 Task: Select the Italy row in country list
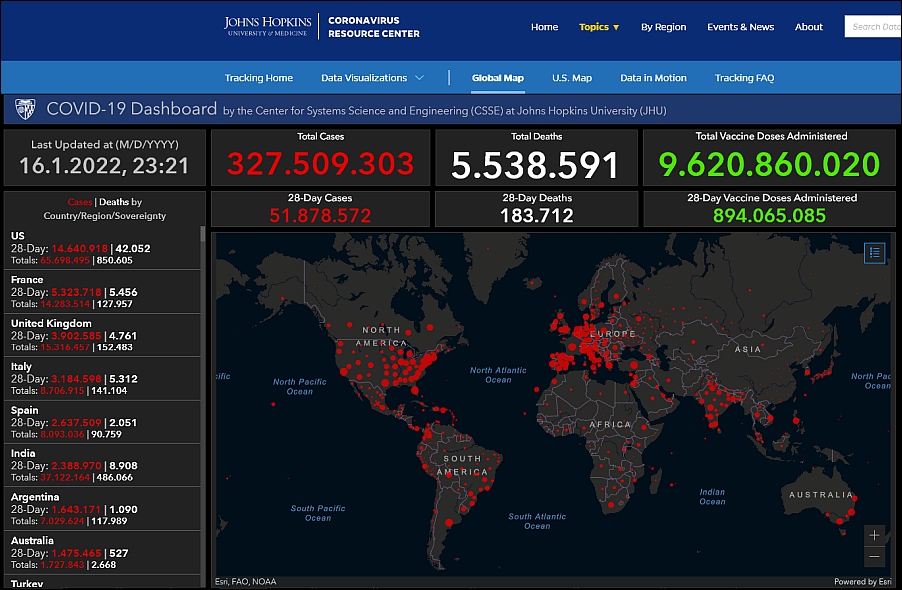(x=102, y=378)
